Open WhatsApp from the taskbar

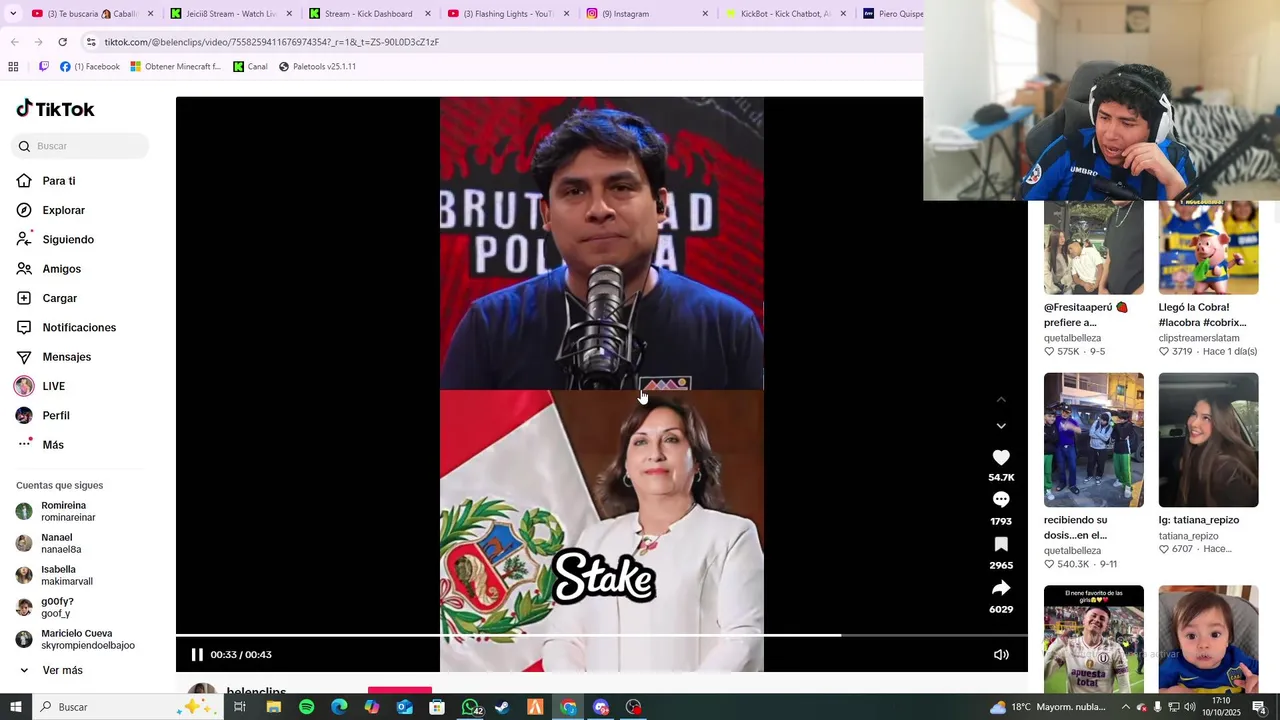[470, 707]
